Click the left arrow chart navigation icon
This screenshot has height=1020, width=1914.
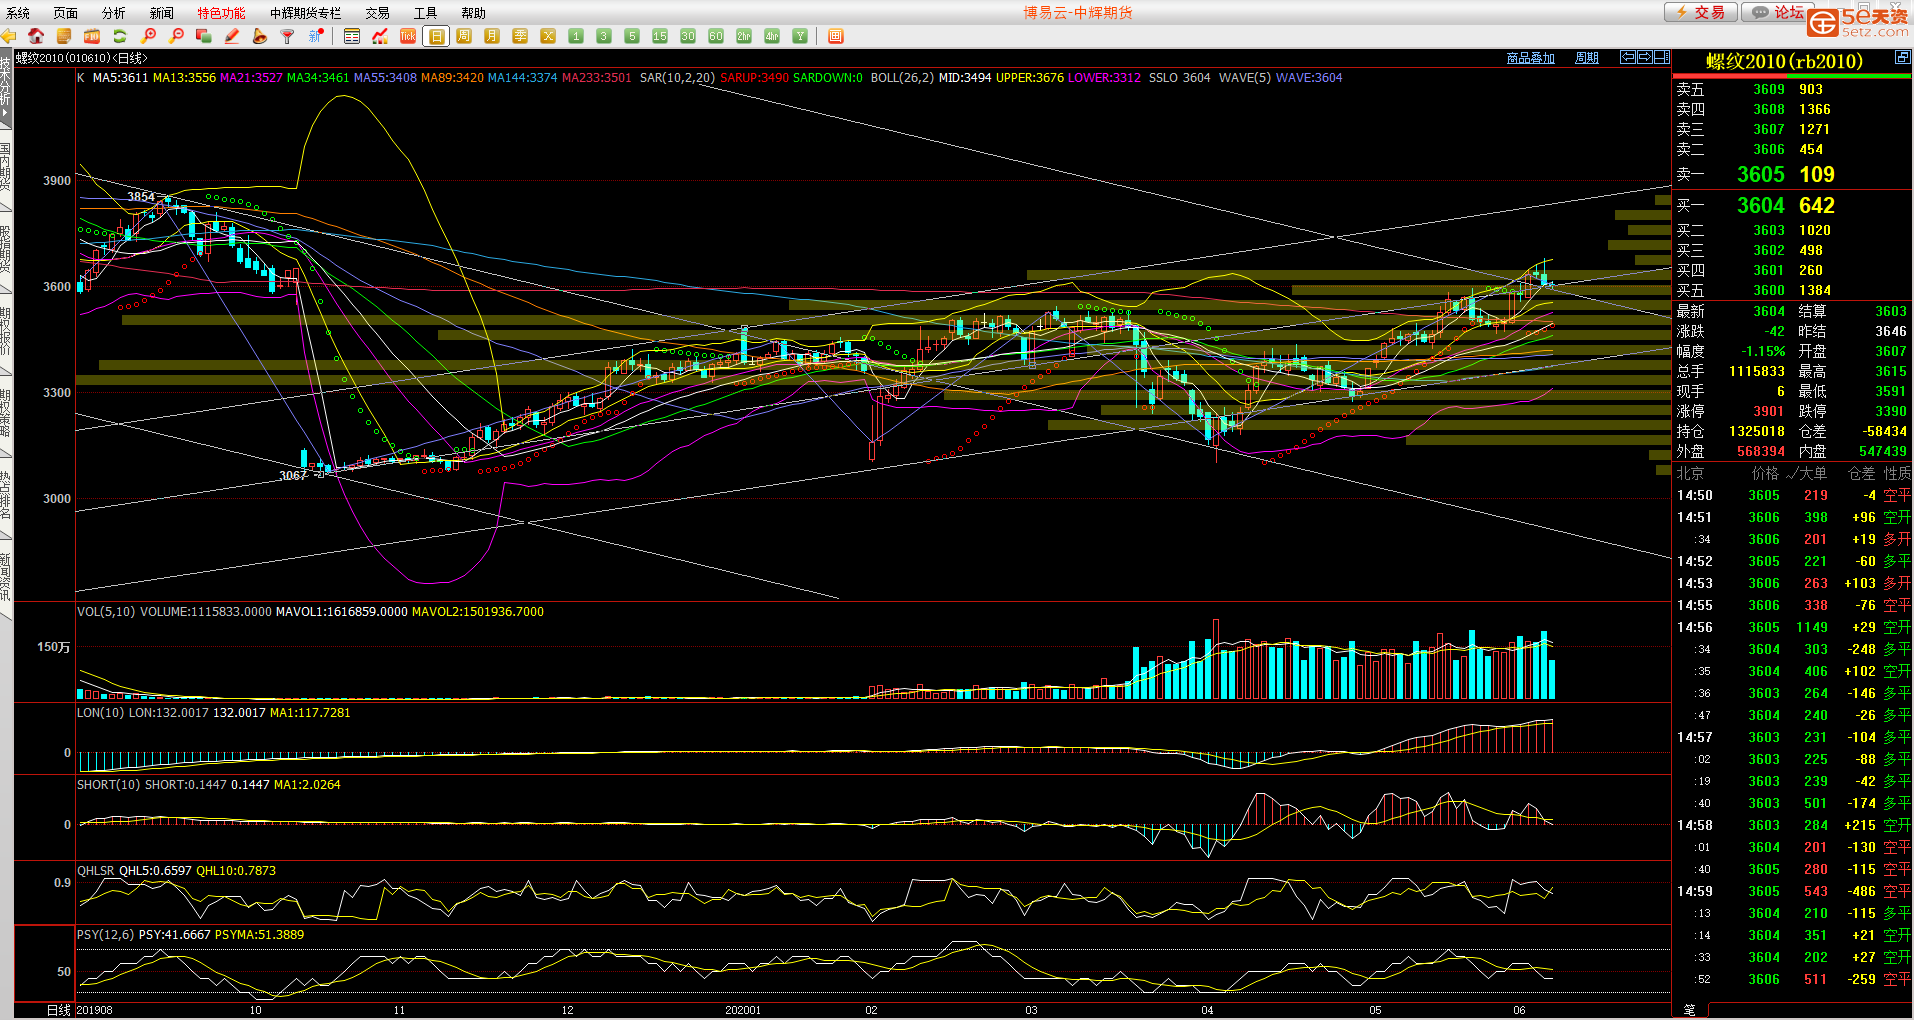coord(1628,57)
